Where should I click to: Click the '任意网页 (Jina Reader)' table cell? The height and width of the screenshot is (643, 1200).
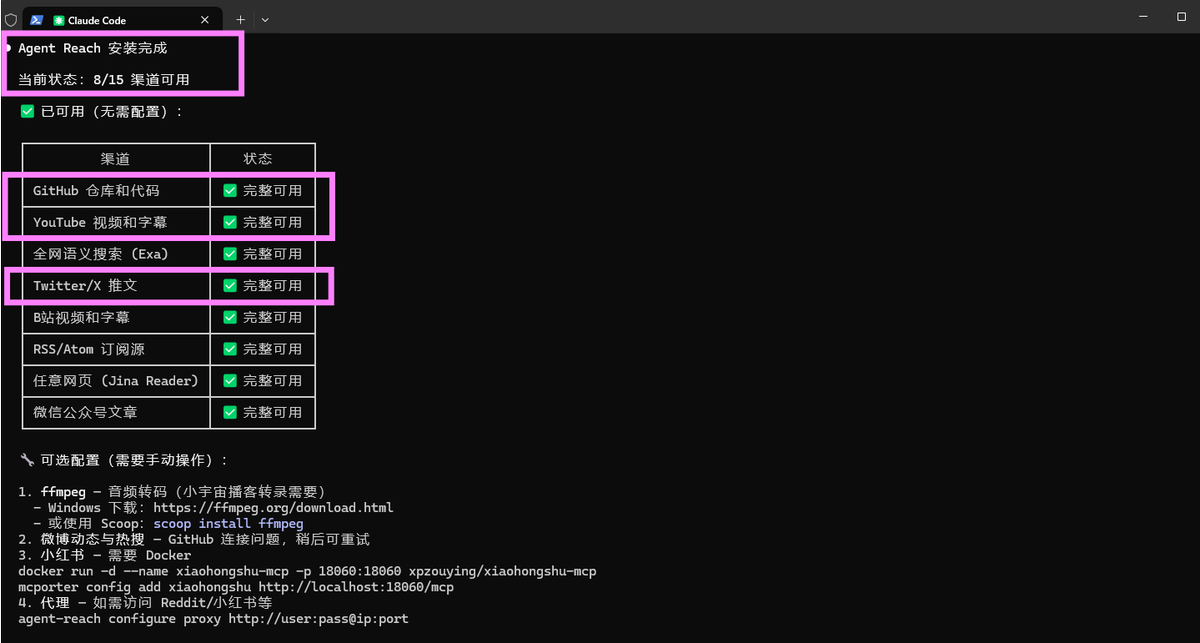tap(116, 380)
